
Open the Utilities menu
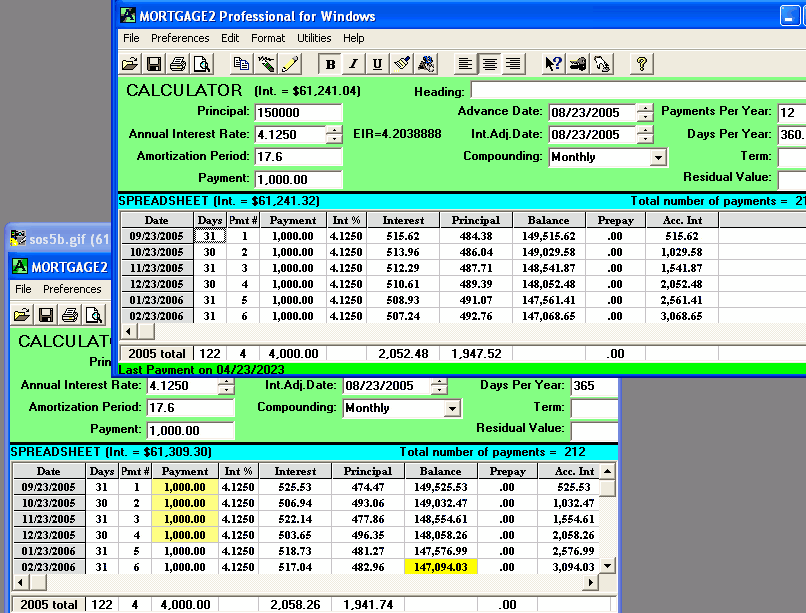[x=314, y=38]
